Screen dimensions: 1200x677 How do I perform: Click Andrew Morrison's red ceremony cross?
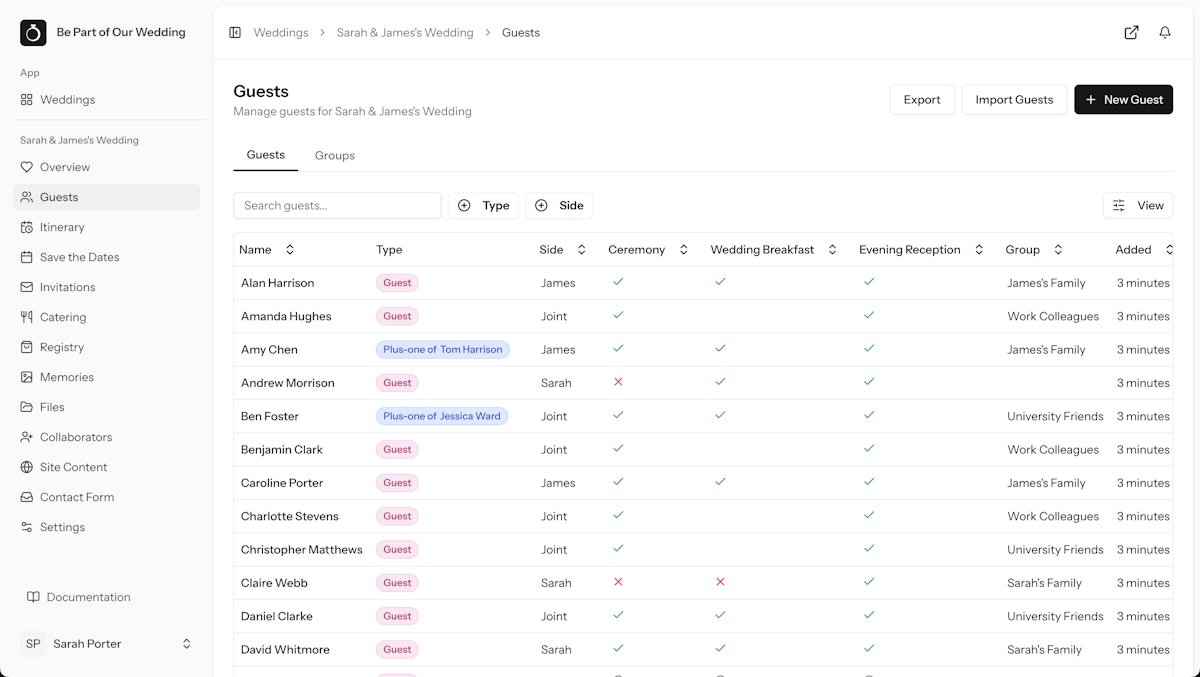pyautogui.click(x=618, y=382)
